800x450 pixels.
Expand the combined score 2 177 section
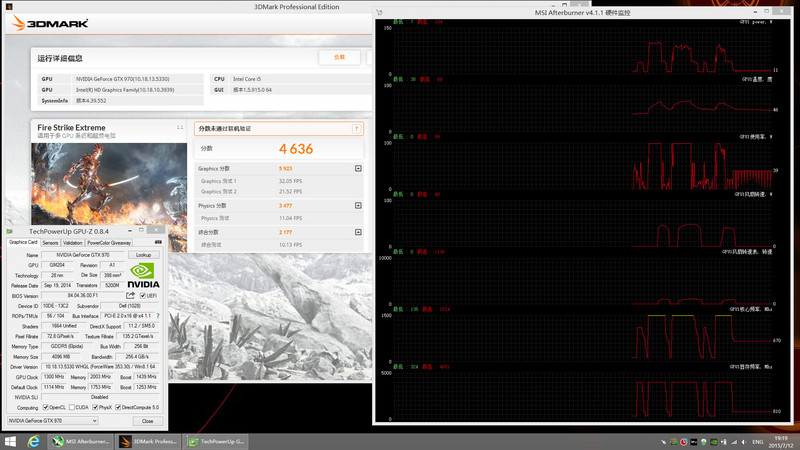tap(358, 232)
